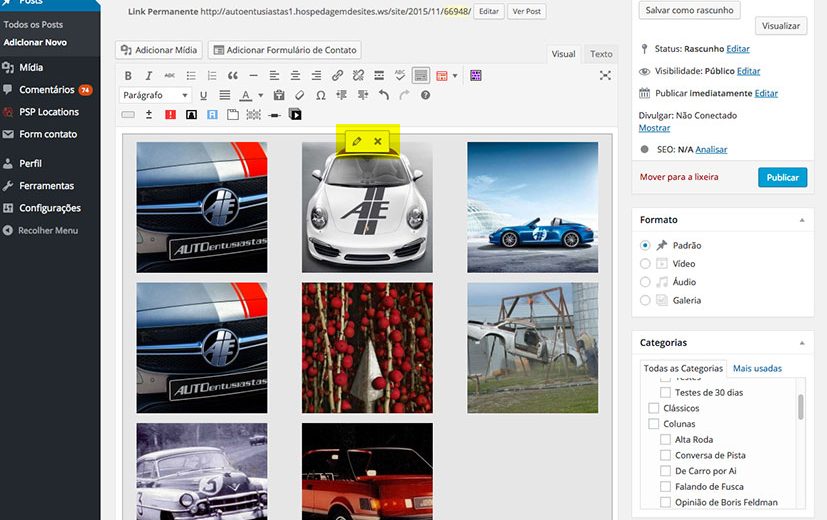Click the pencil icon to edit the gallery

tap(357, 142)
